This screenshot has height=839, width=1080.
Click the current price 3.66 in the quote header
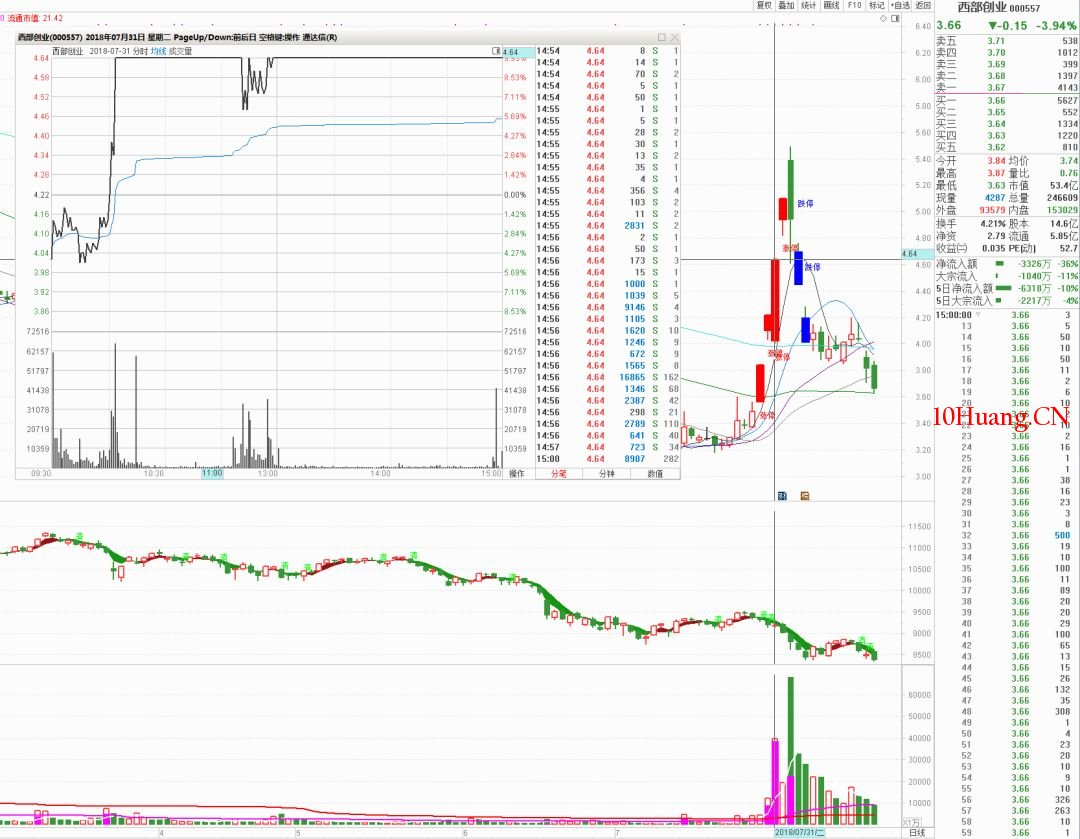(948, 25)
